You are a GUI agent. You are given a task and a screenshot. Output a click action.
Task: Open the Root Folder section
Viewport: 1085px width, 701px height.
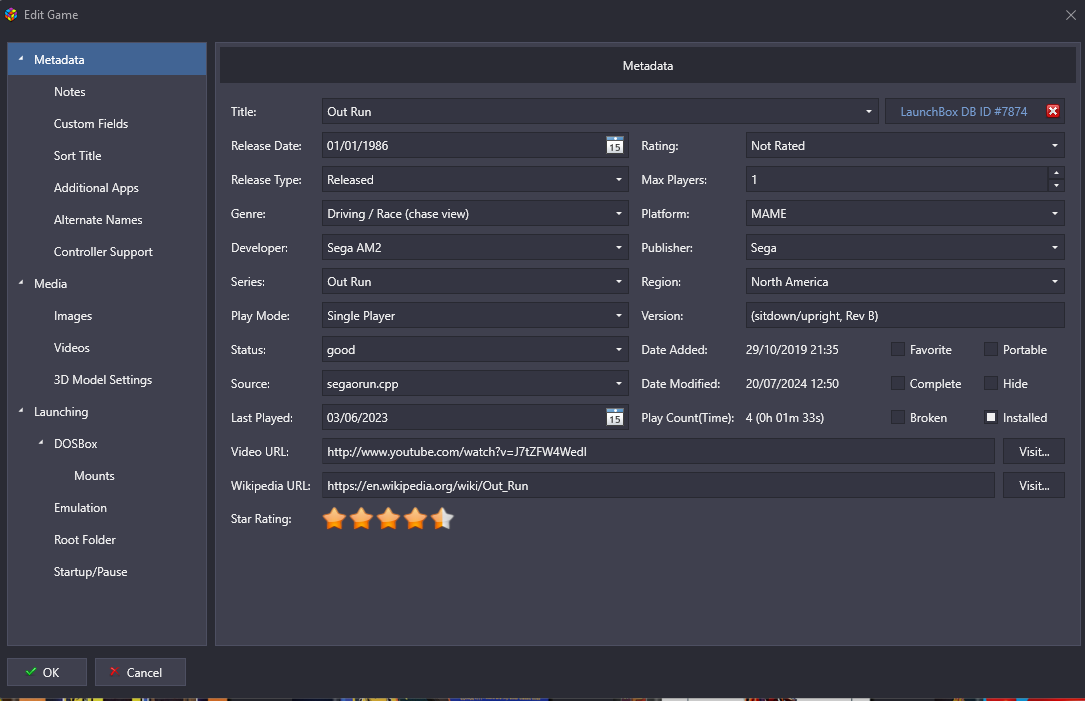85,539
